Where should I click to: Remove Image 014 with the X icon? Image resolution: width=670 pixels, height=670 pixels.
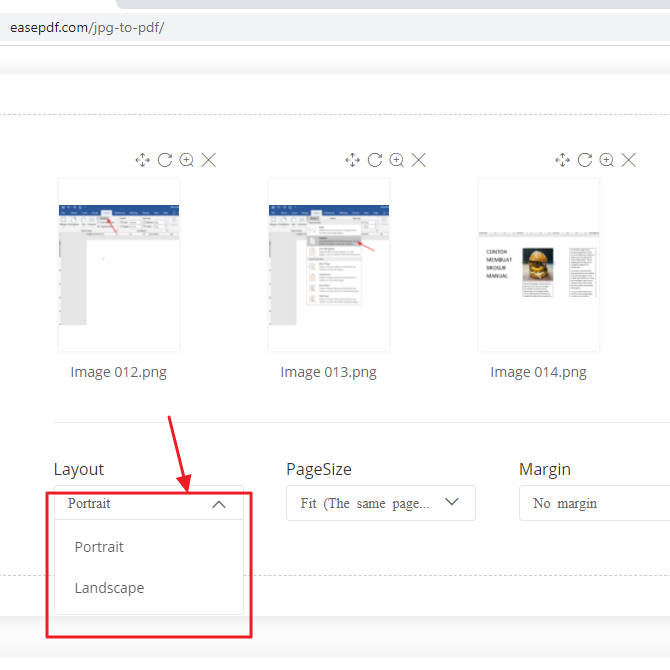(x=629, y=160)
